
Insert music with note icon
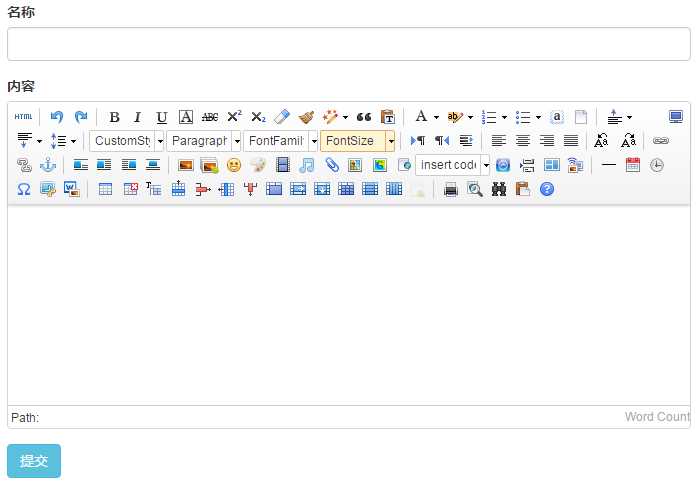307,165
